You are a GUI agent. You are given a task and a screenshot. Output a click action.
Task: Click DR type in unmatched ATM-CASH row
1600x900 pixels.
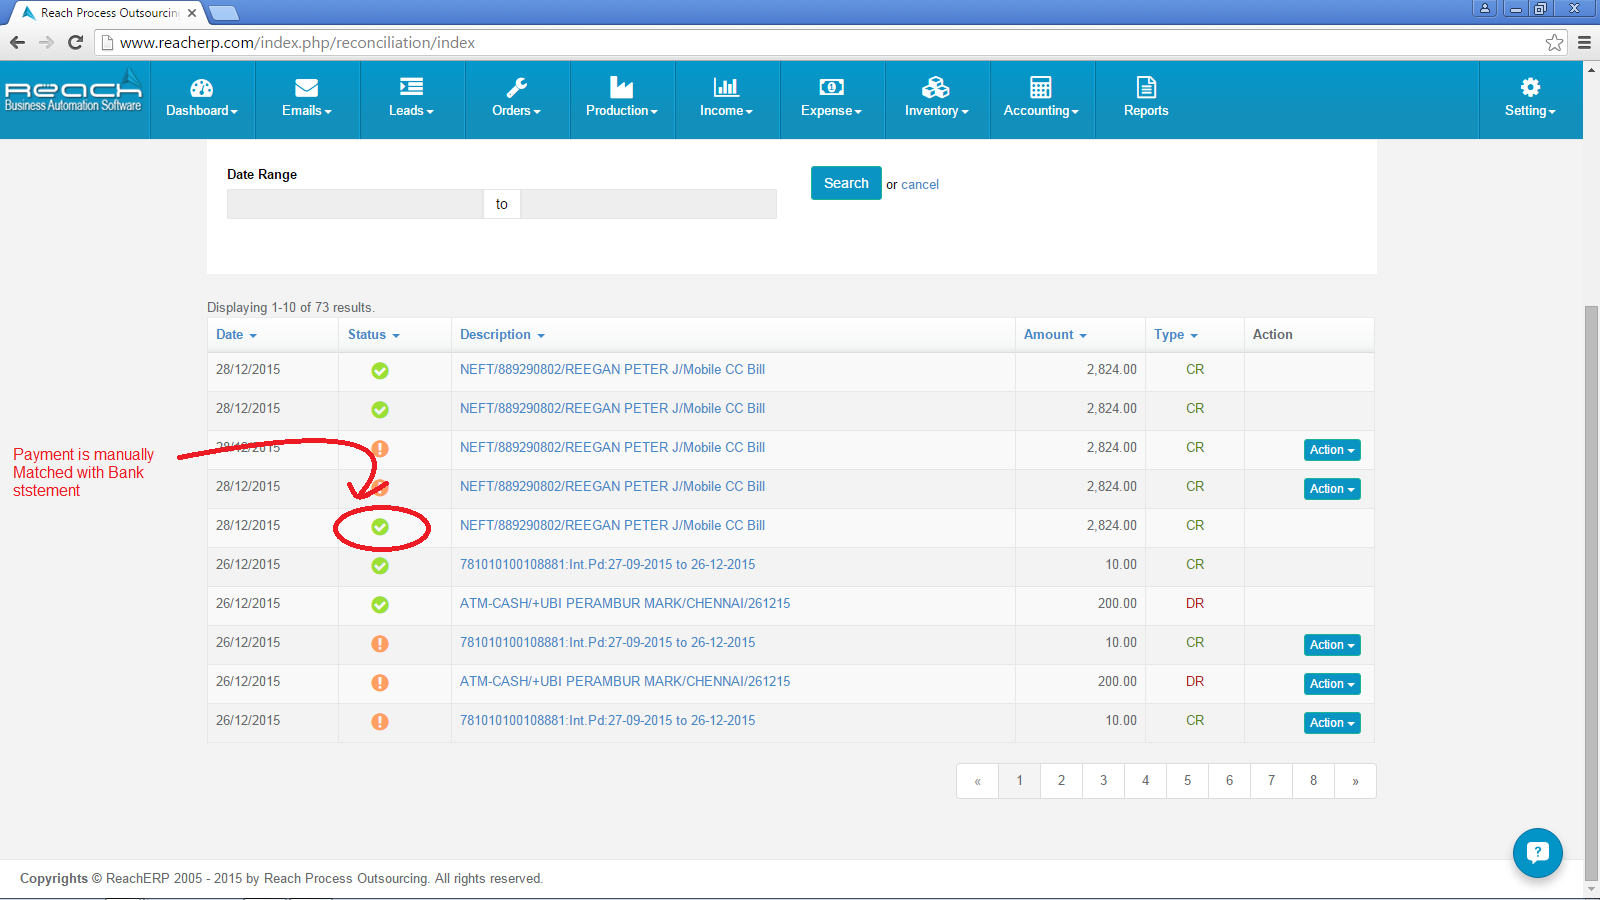click(1195, 682)
